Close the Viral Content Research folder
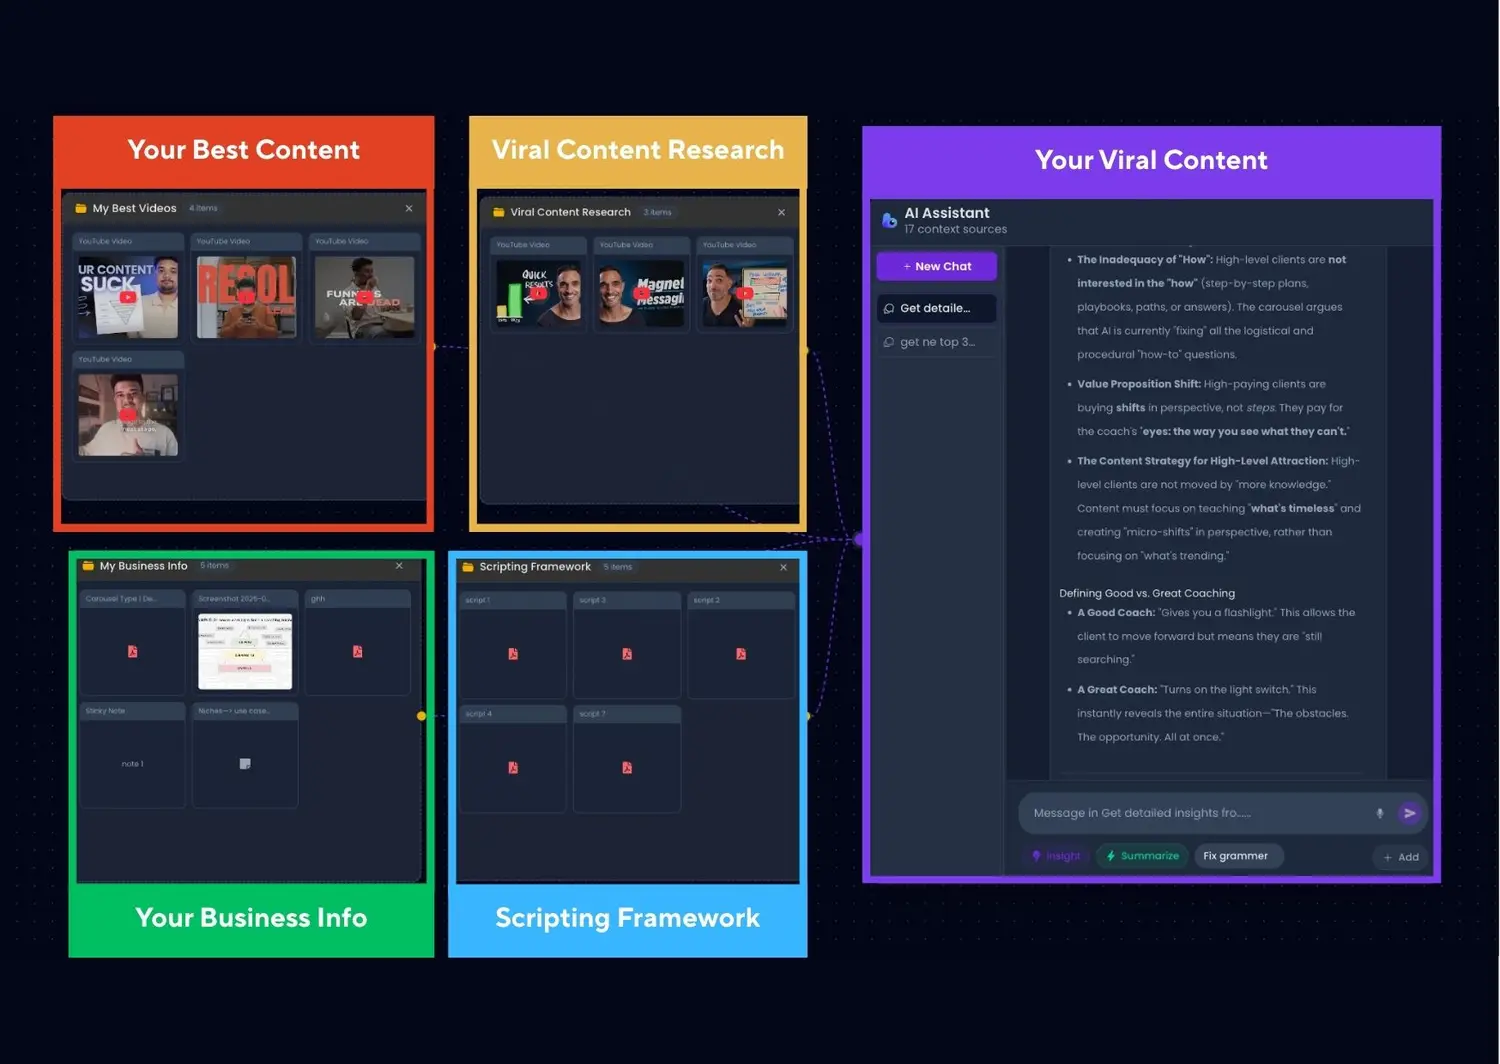This screenshot has width=1500, height=1064. click(781, 212)
